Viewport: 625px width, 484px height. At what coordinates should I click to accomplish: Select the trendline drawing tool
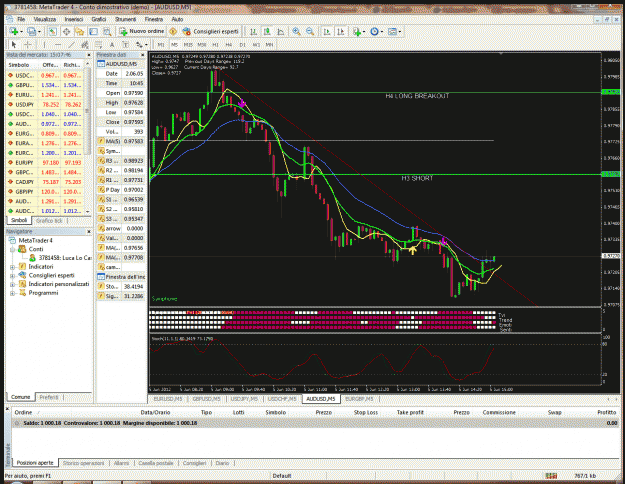click(x=71, y=45)
